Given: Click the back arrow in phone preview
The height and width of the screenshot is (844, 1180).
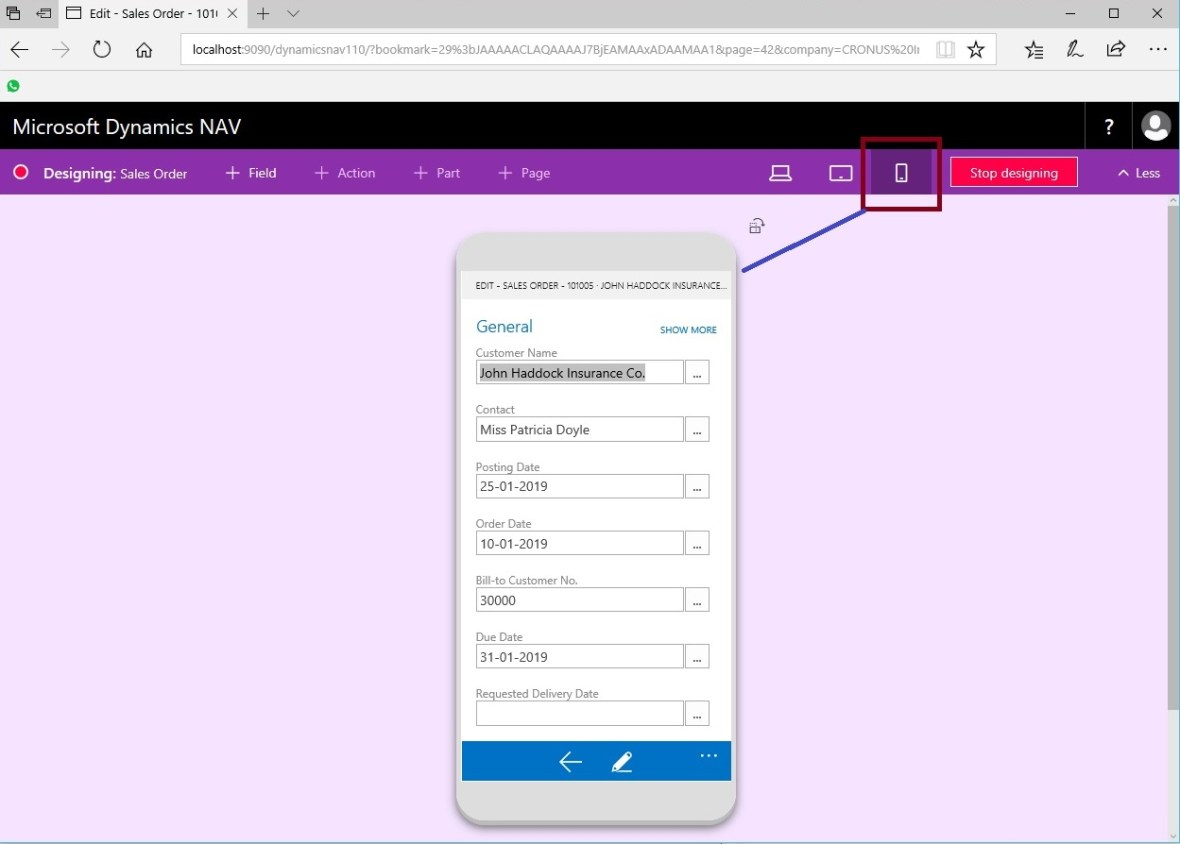Looking at the screenshot, I should pyautogui.click(x=570, y=762).
